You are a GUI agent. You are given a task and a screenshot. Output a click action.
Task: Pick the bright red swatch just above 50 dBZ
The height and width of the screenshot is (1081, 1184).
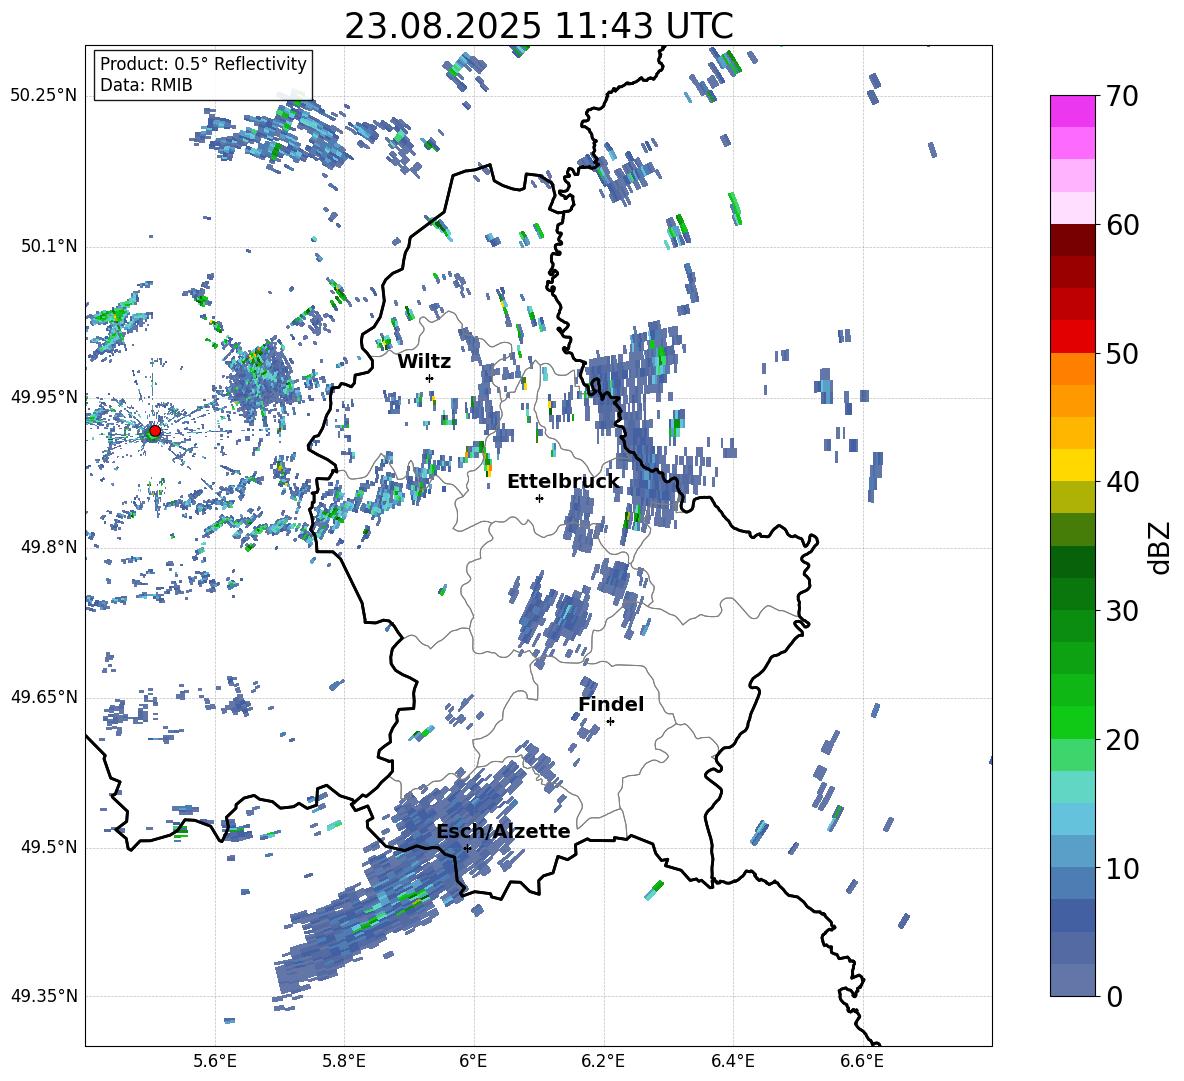click(1072, 337)
